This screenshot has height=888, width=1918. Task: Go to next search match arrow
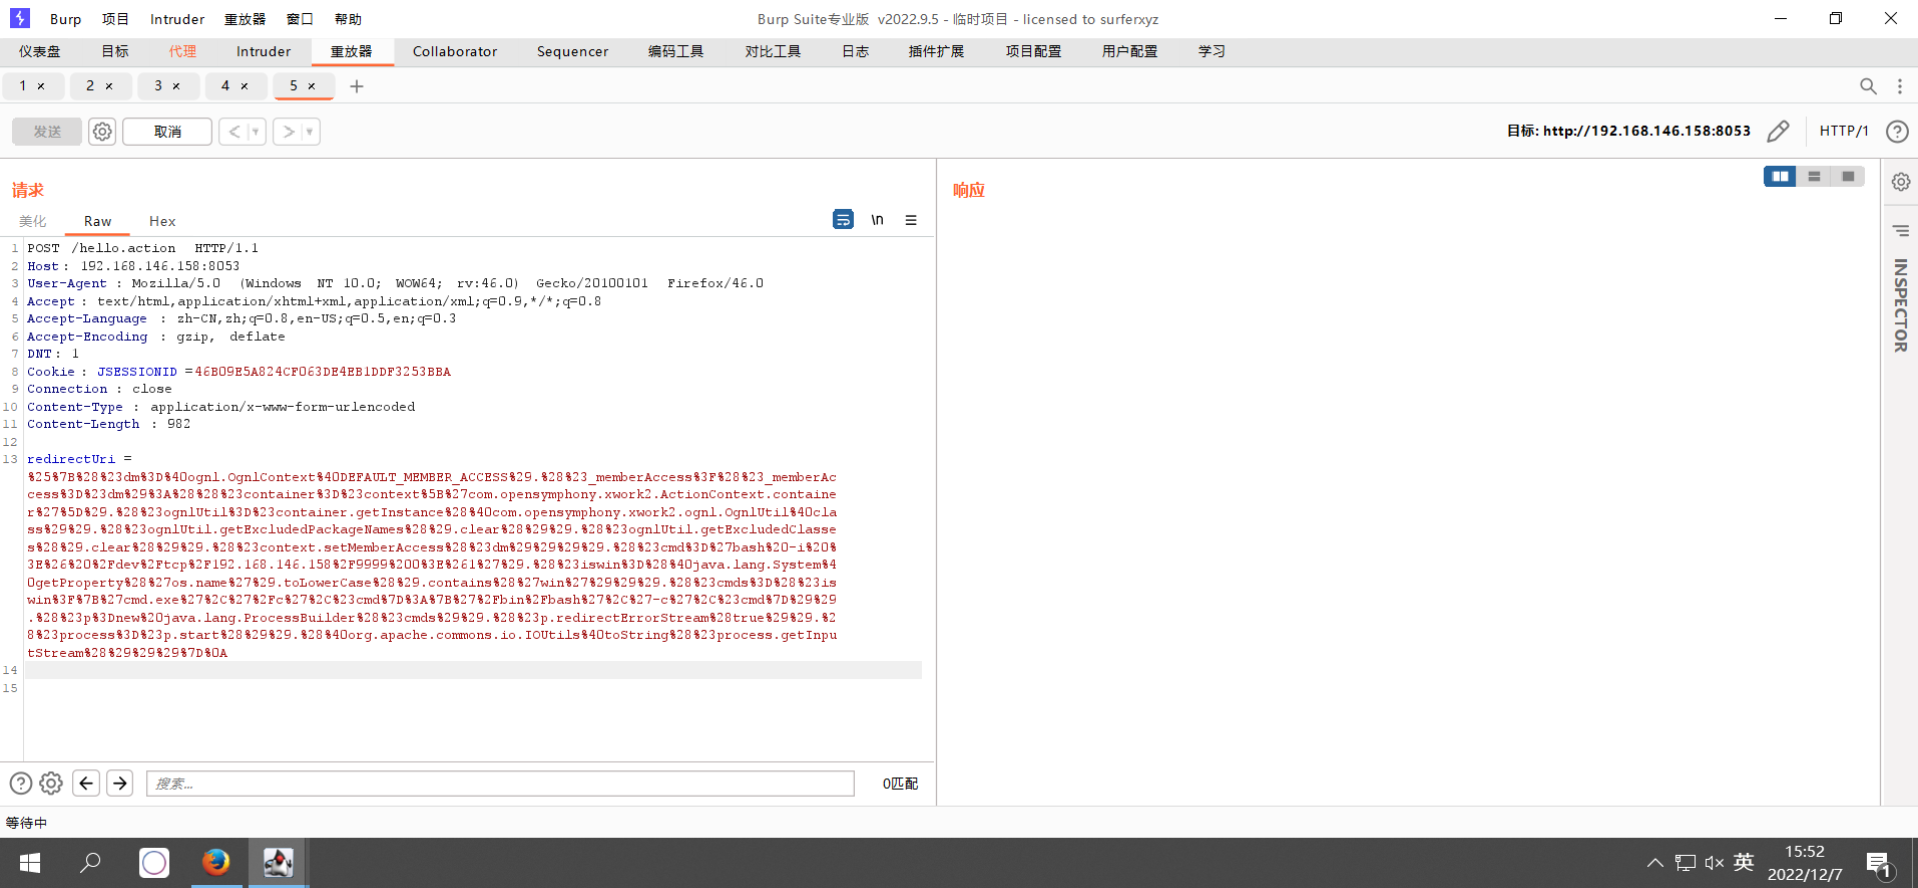(x=120, y=783)
